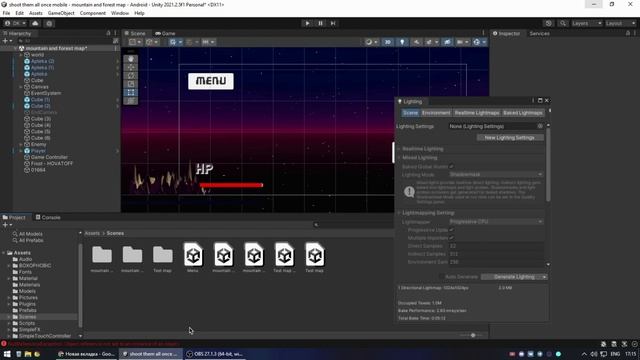Open the Lightmapper dropdown (Progressive CPU)
This screenshot has width=640, height=360.
tap(496, 222)
